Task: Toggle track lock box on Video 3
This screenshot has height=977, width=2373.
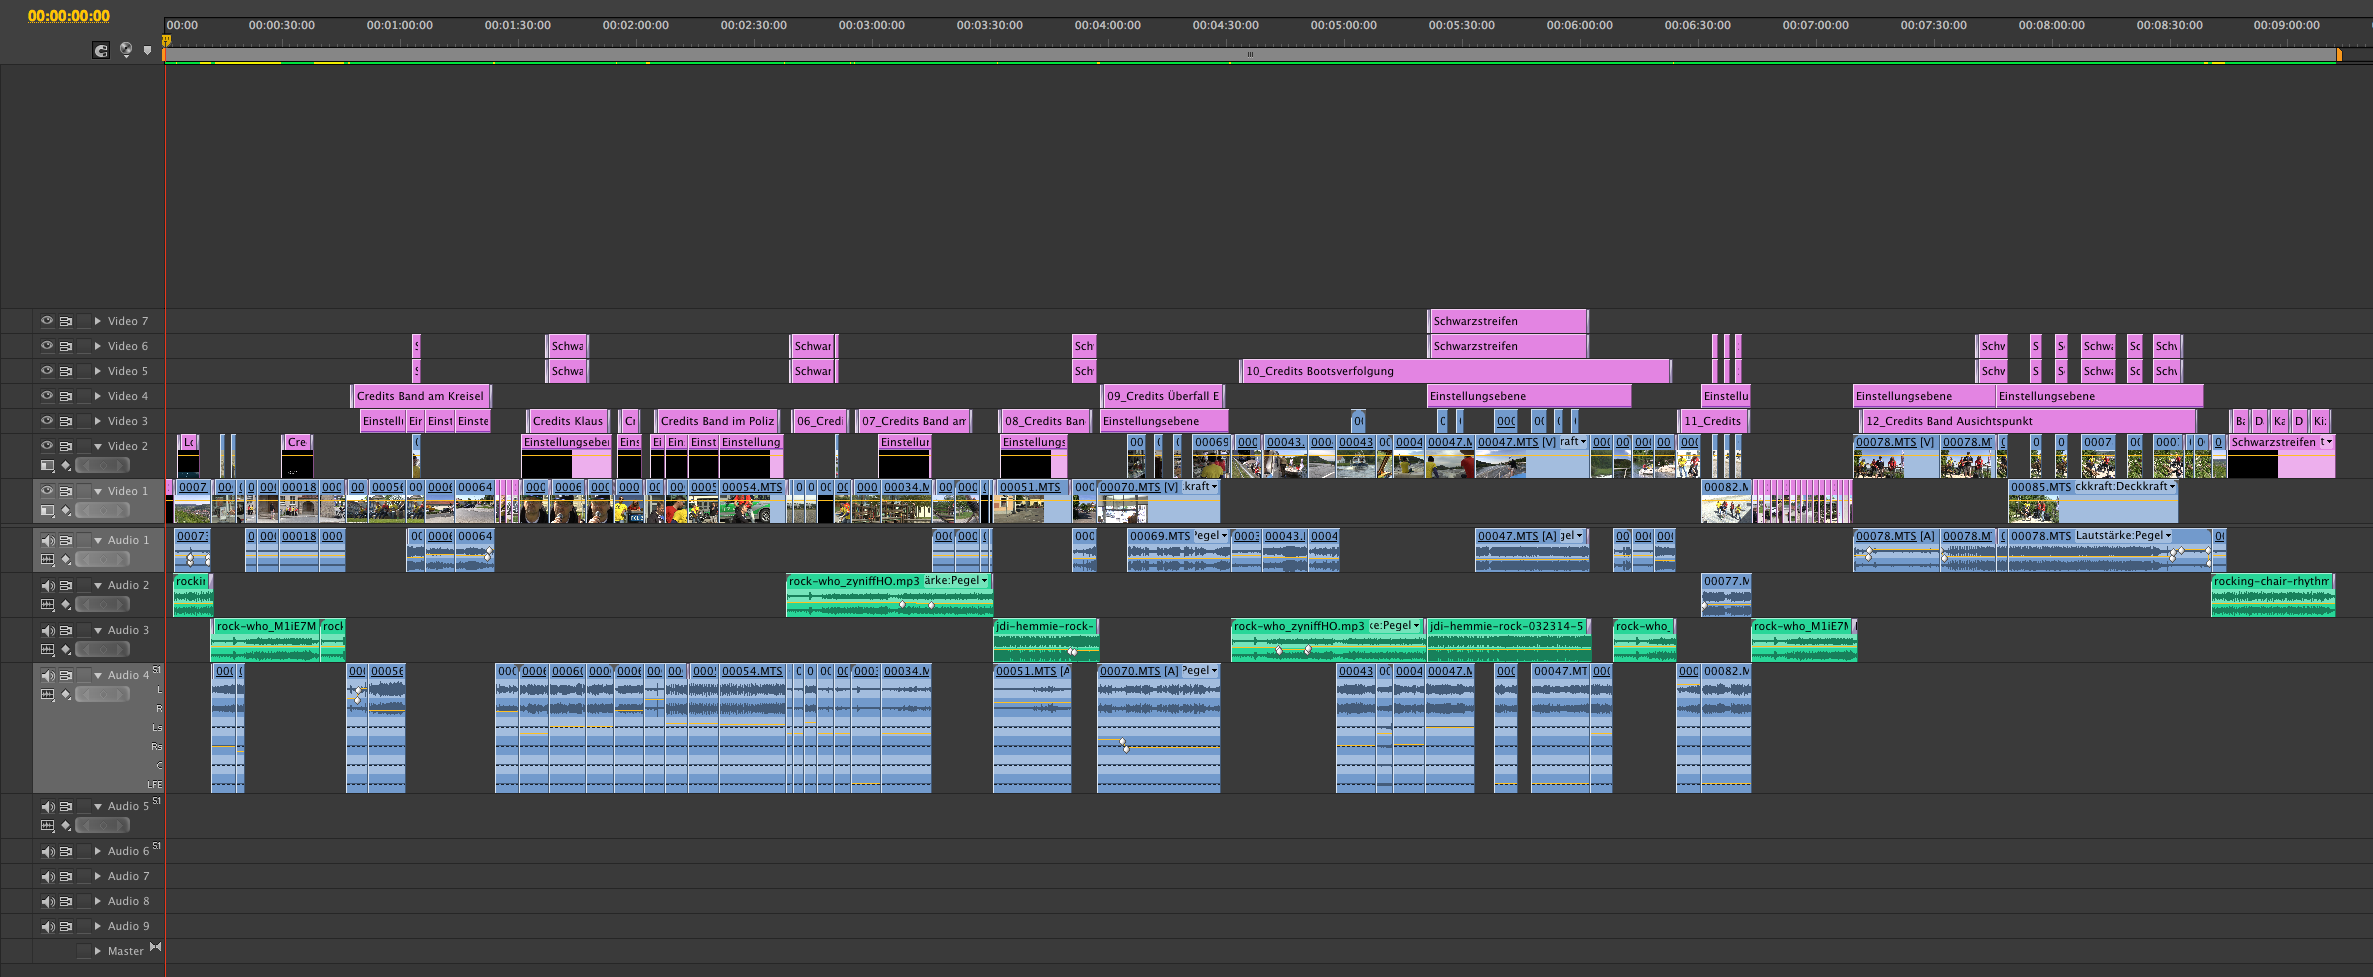Action: tap(84, 421)
